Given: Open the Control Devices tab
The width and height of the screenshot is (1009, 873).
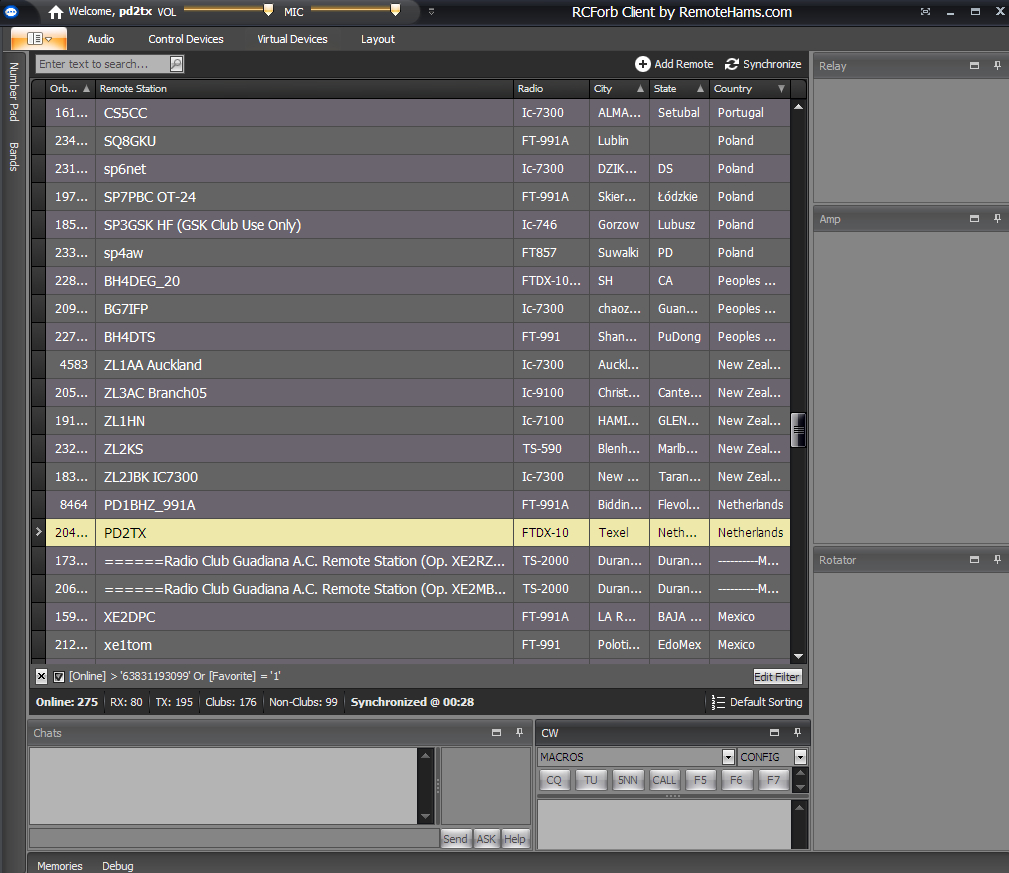Looking at the screenshot, I should pos(186,39).
